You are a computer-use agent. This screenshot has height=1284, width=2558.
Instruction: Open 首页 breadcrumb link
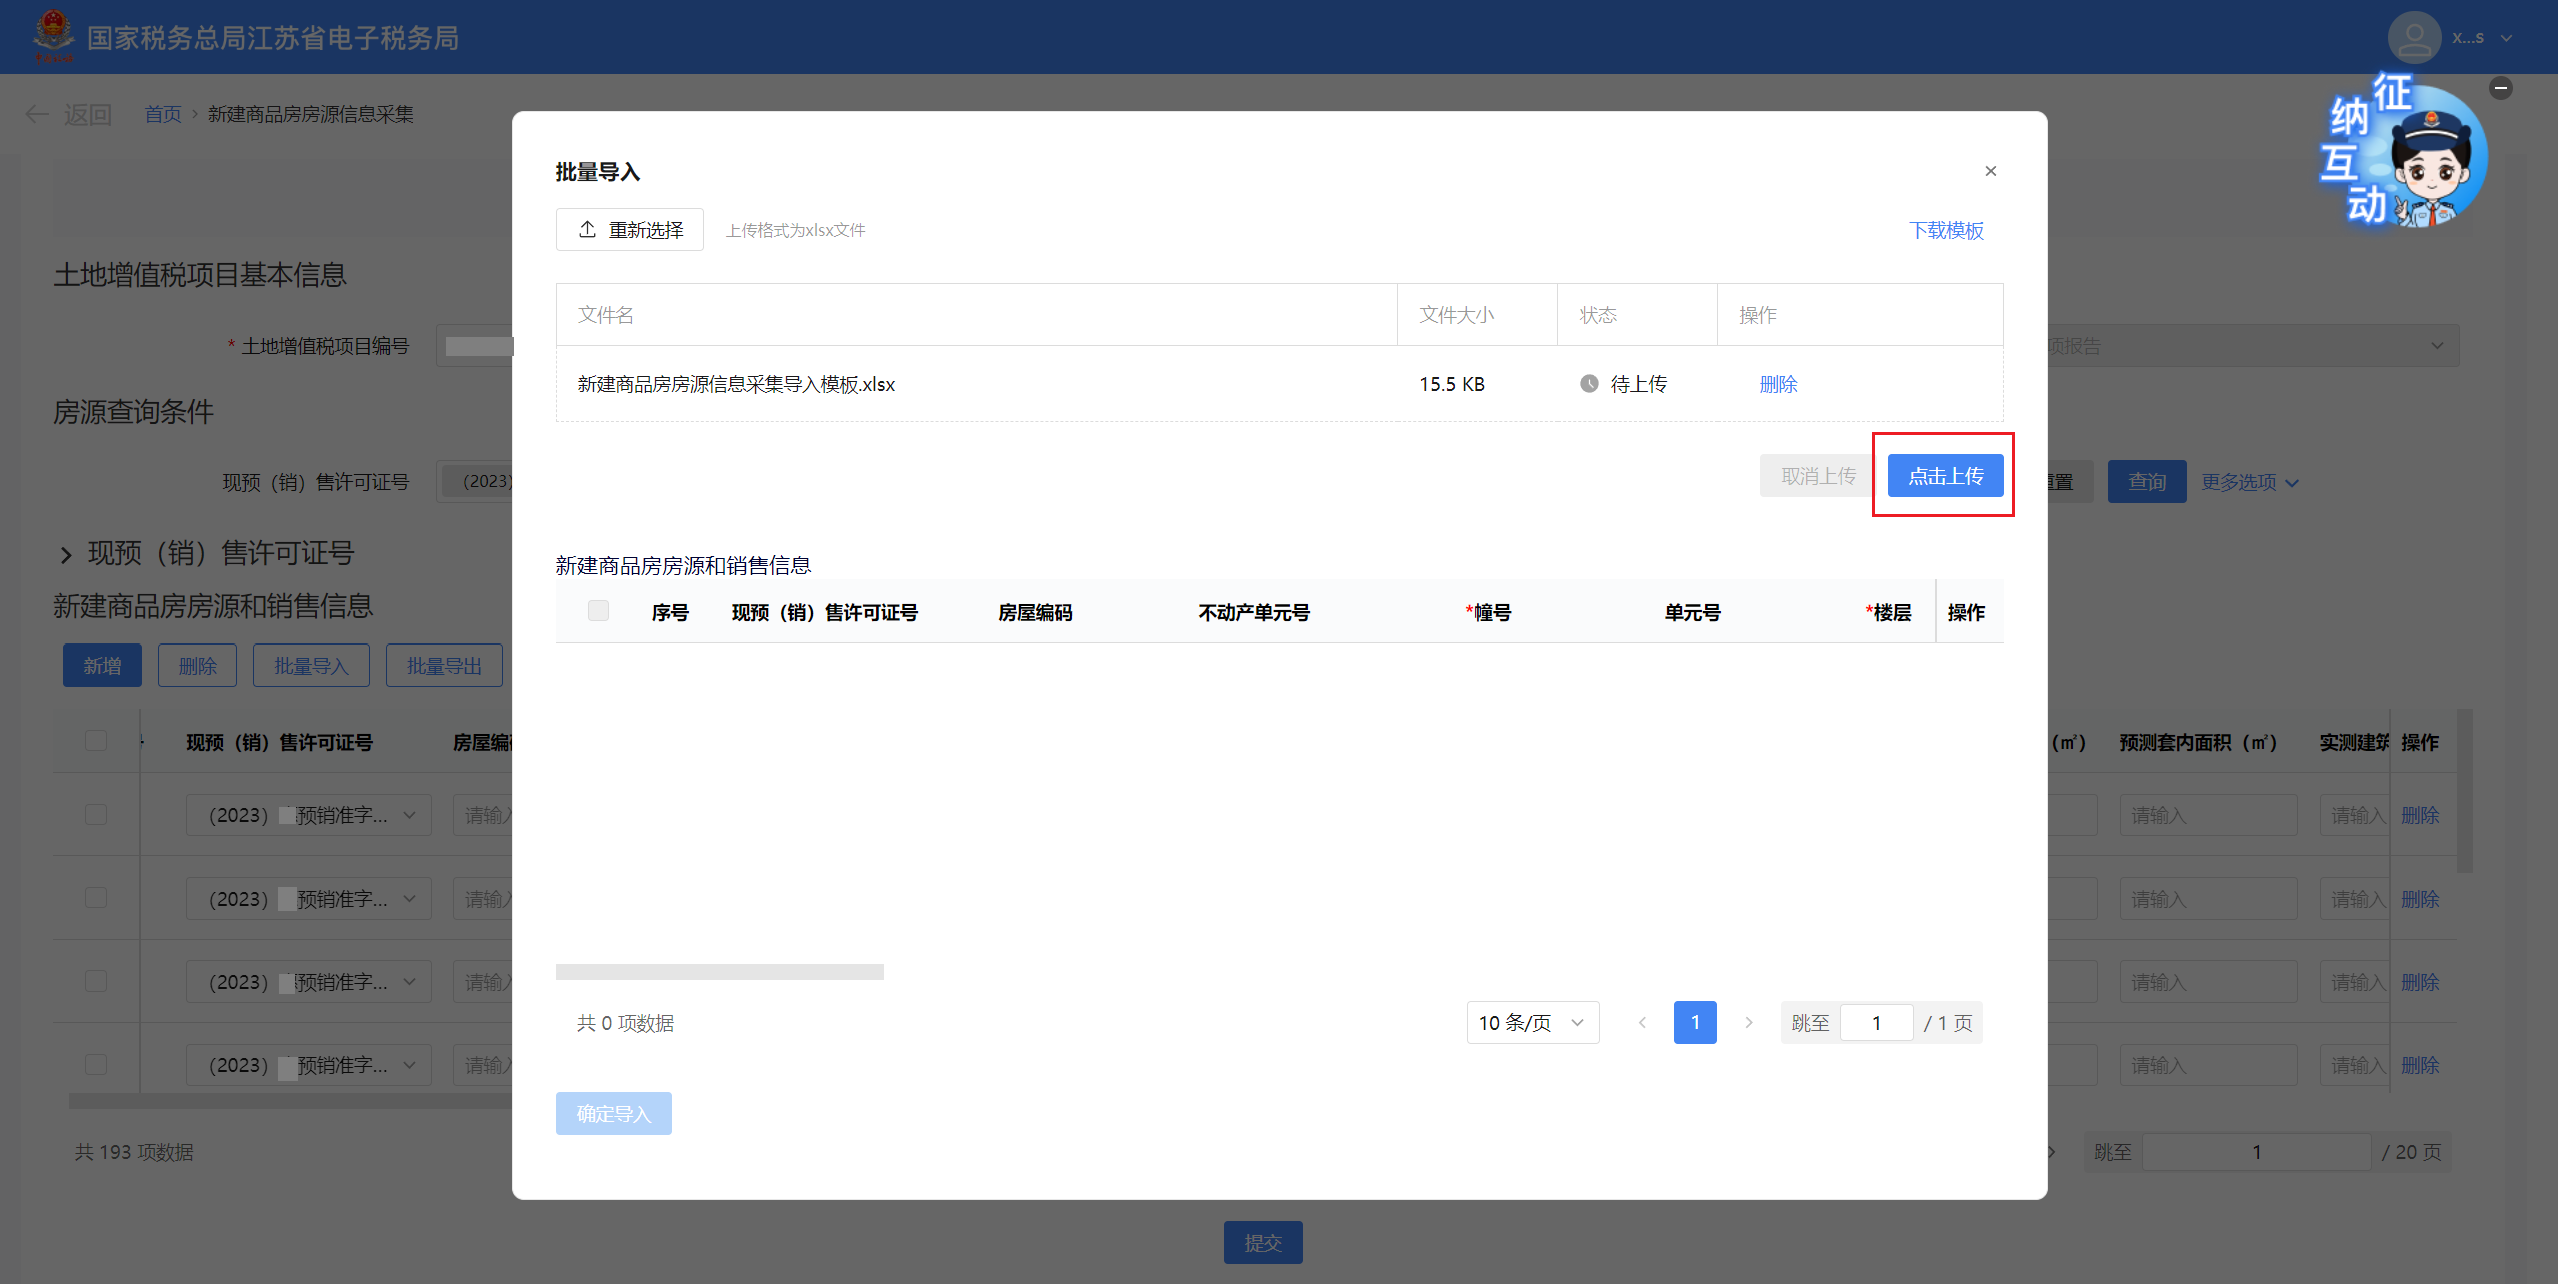(163, 114)
